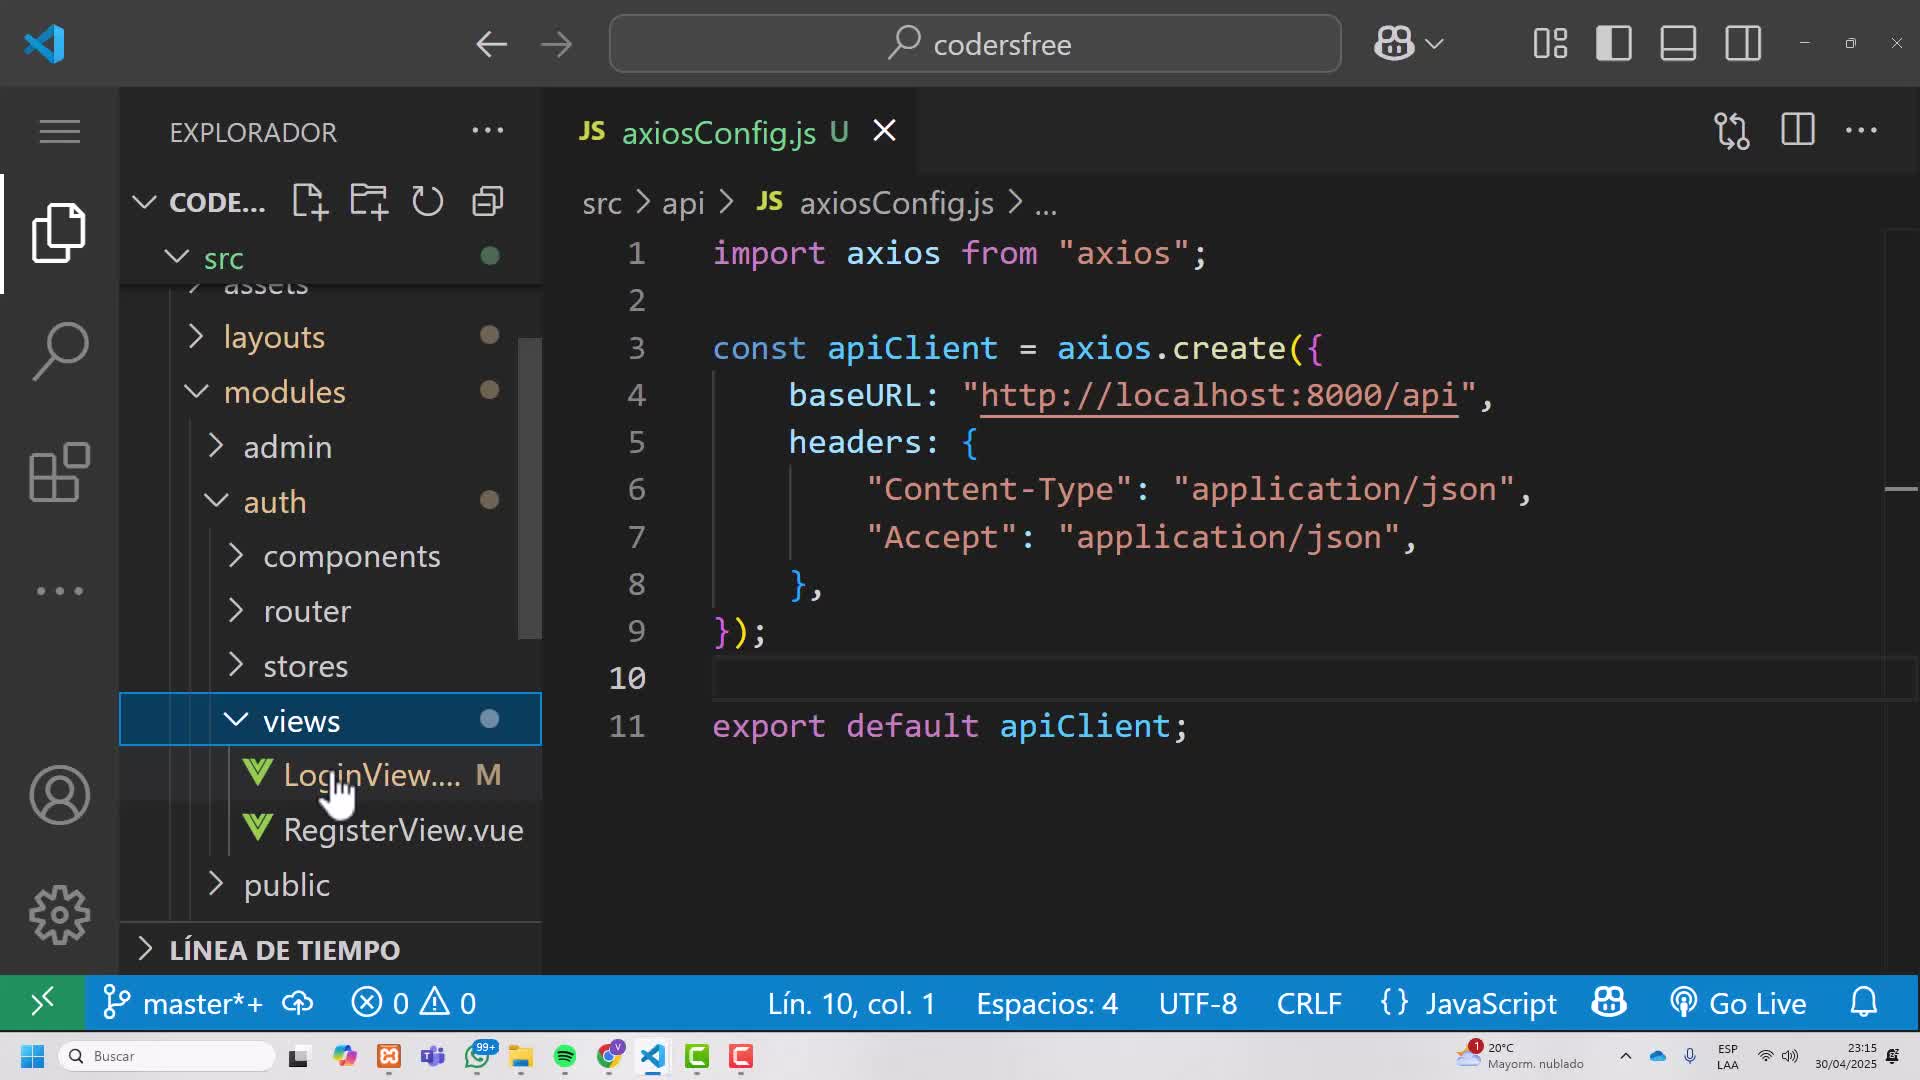
Task: Customize layout icon in title bar
Action: (x=1550, y=44)
